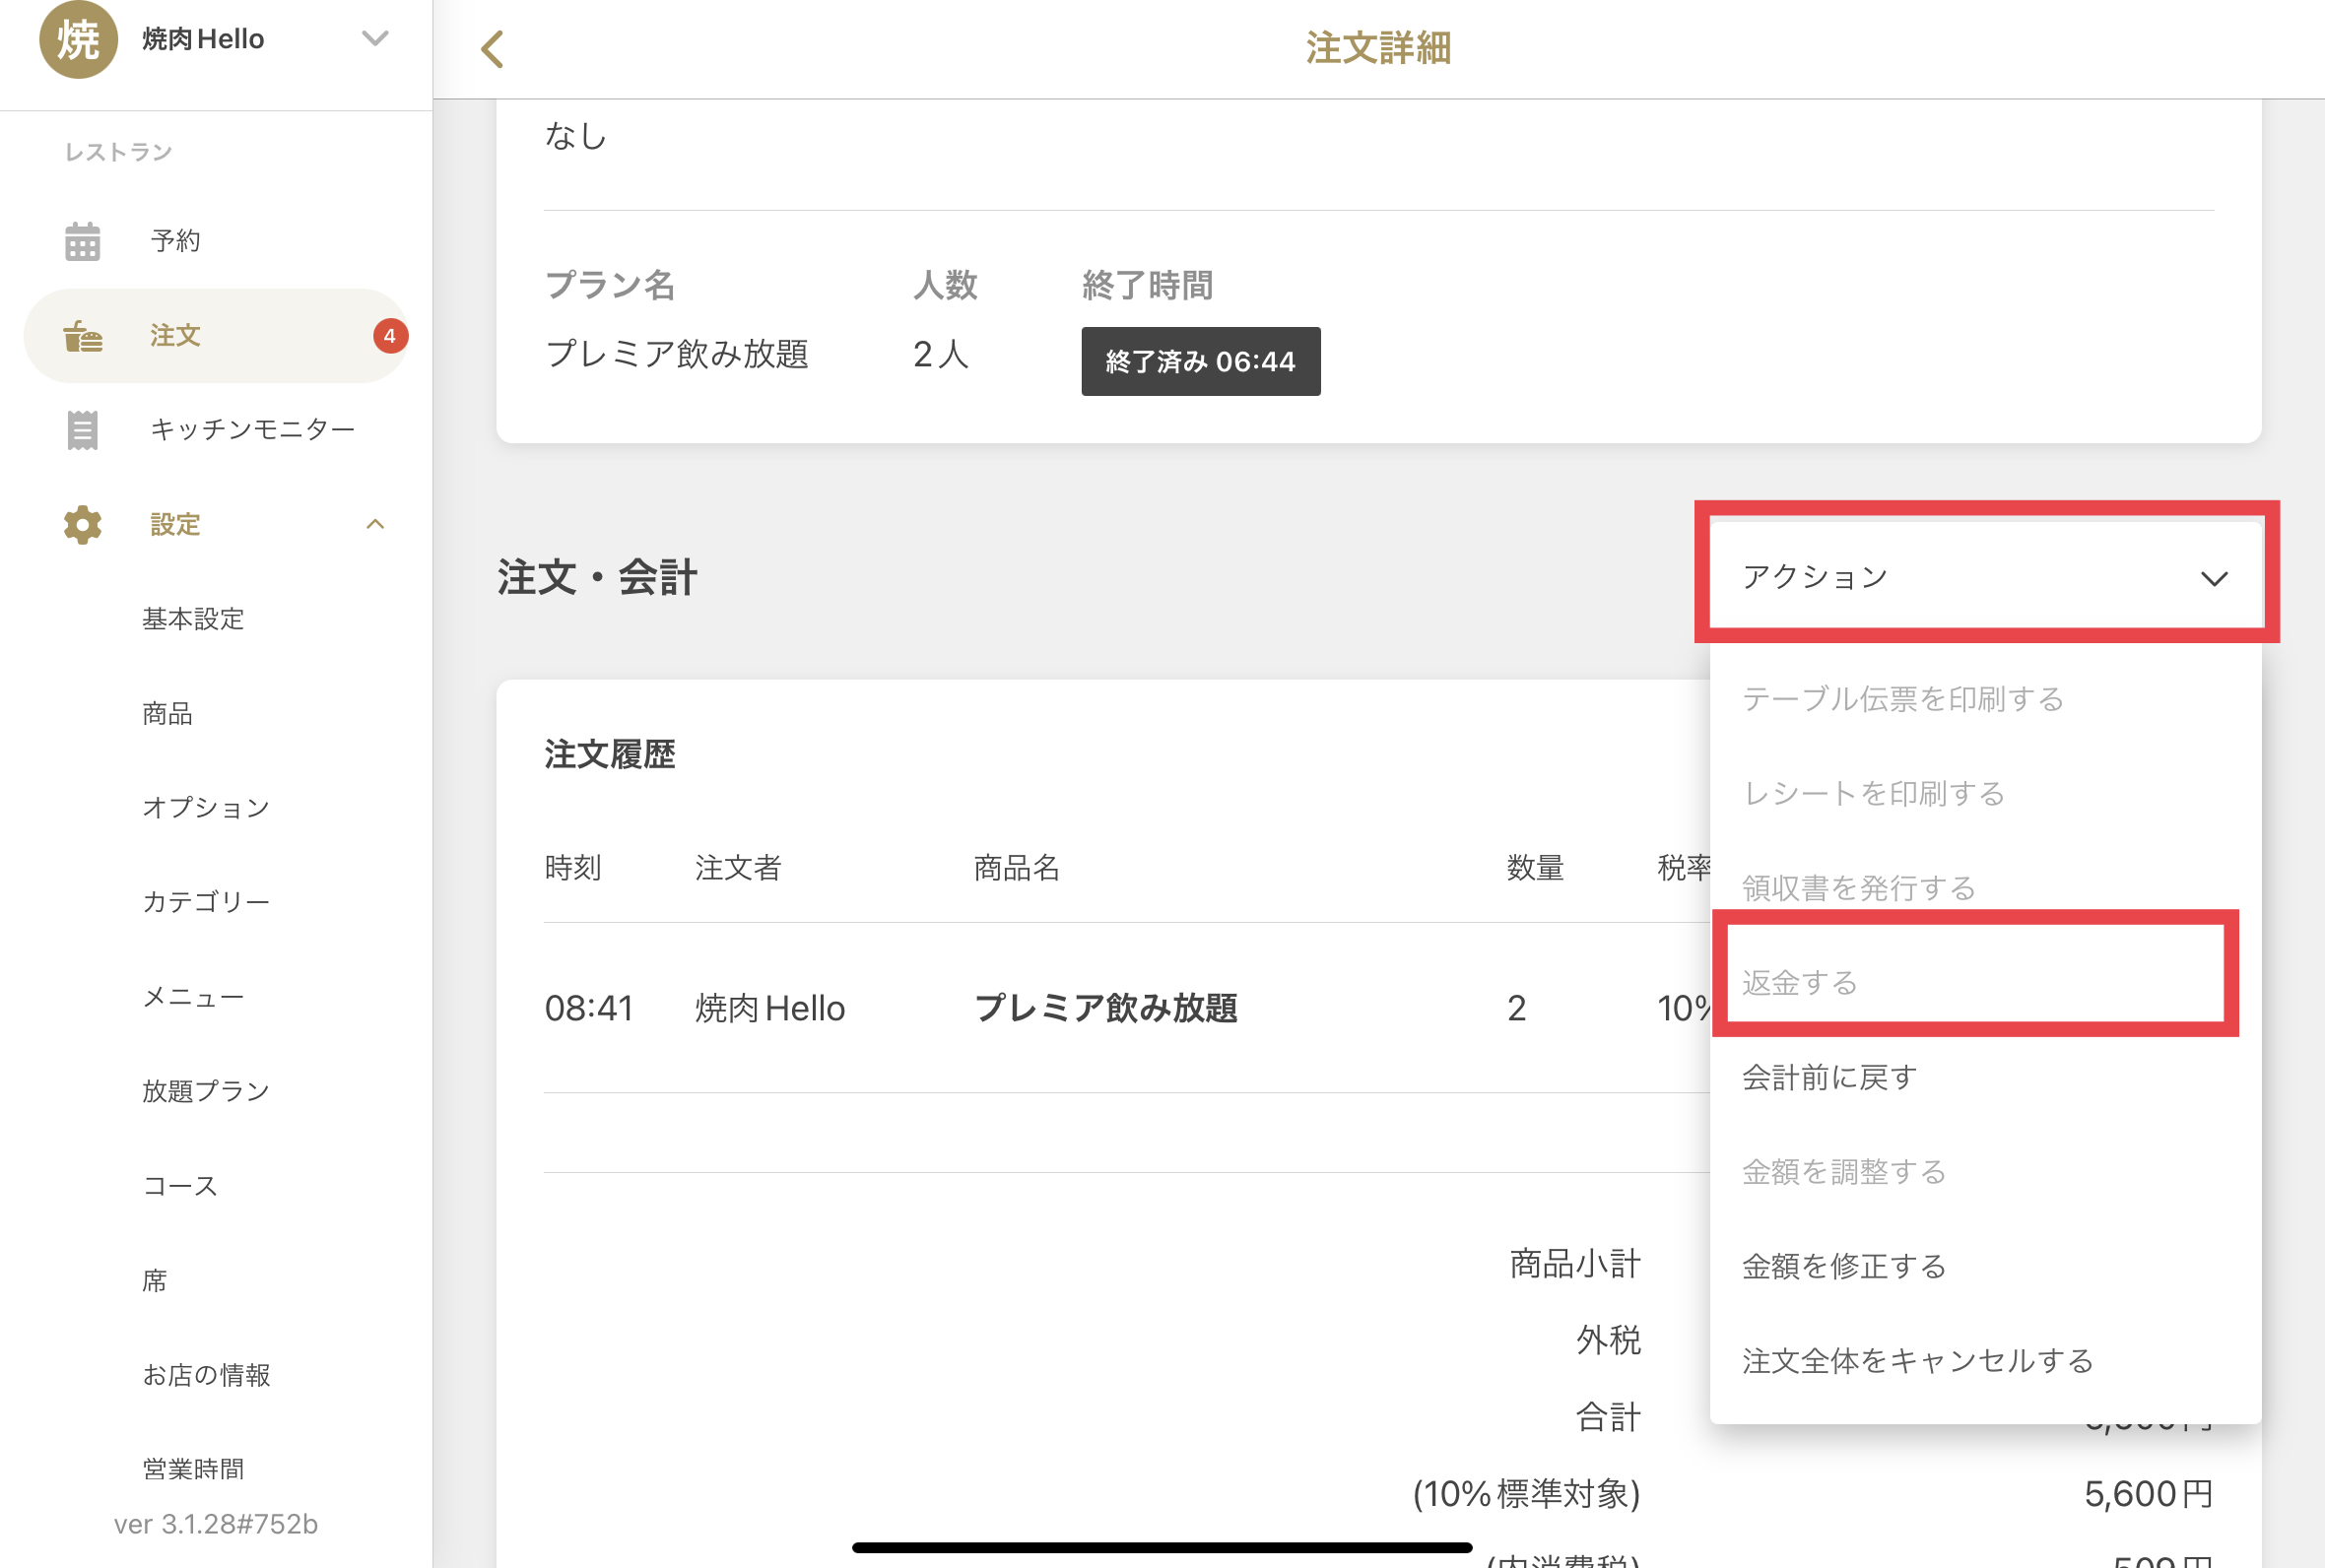Select the 注文 orders icon with badge
The height and width of the screenshot is (1568, 2325).
[x=83, y=336]
